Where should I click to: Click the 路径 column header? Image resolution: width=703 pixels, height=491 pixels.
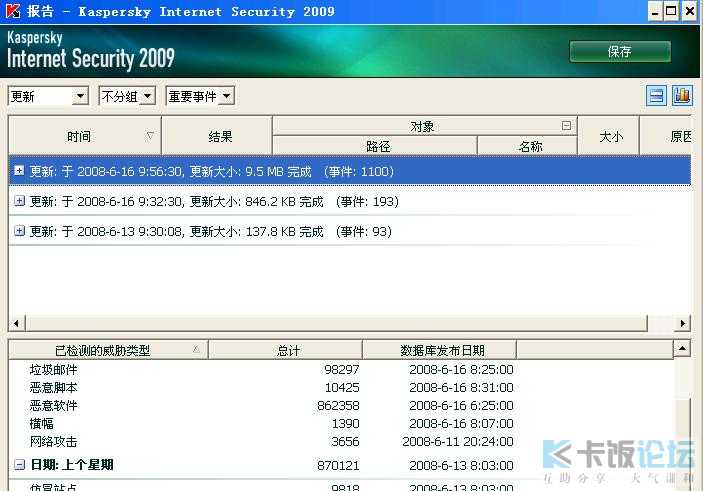click(x=375, y=146)
